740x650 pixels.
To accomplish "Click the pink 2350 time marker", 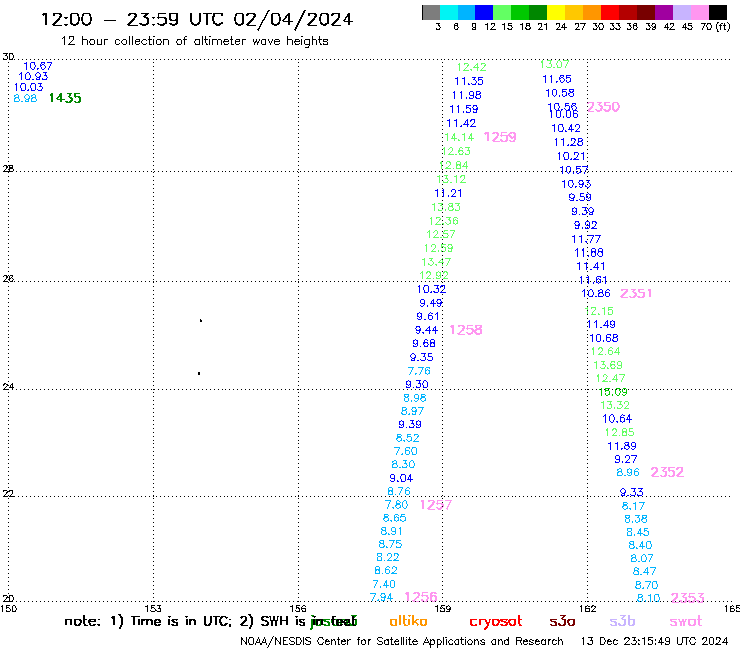I will [604, 107].
